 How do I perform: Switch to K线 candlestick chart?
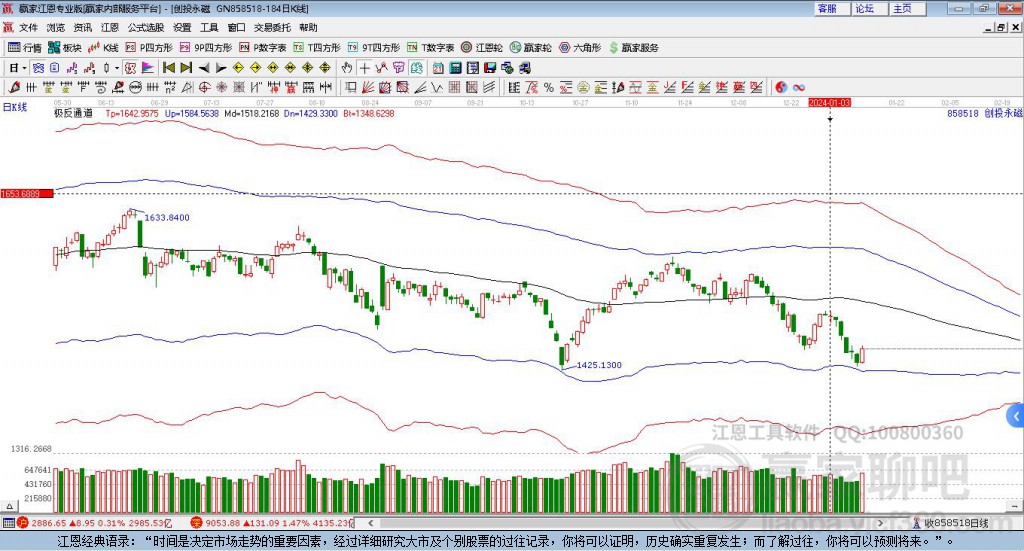pyautogui.click(x=105, y=47)
